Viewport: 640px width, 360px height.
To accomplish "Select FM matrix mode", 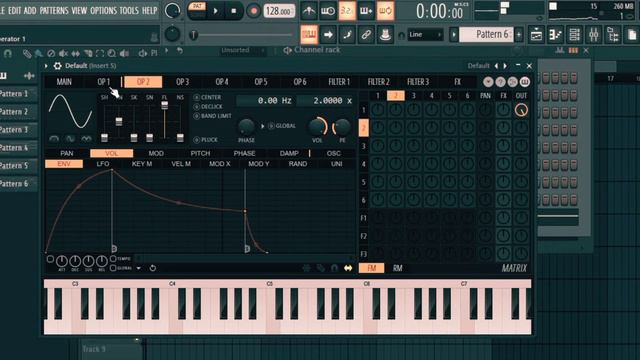I will point(371,268).
